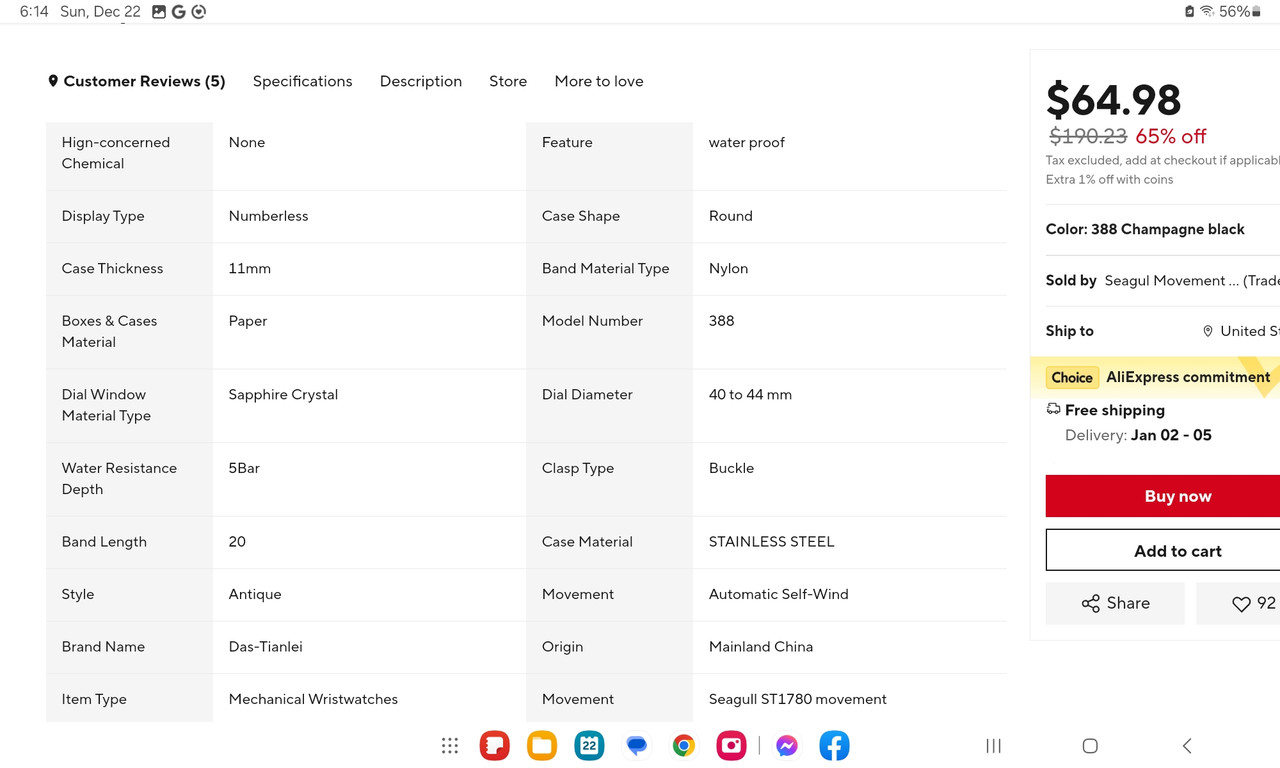
Task: Click the Automatic Self-Wind value cell
Action: coord(779,594)
